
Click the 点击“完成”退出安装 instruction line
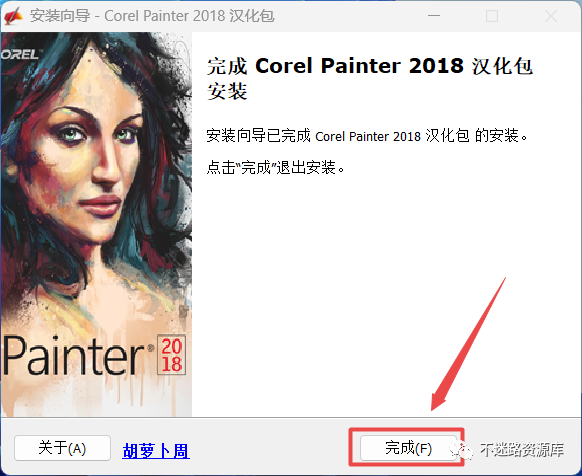tap(275, 167)
